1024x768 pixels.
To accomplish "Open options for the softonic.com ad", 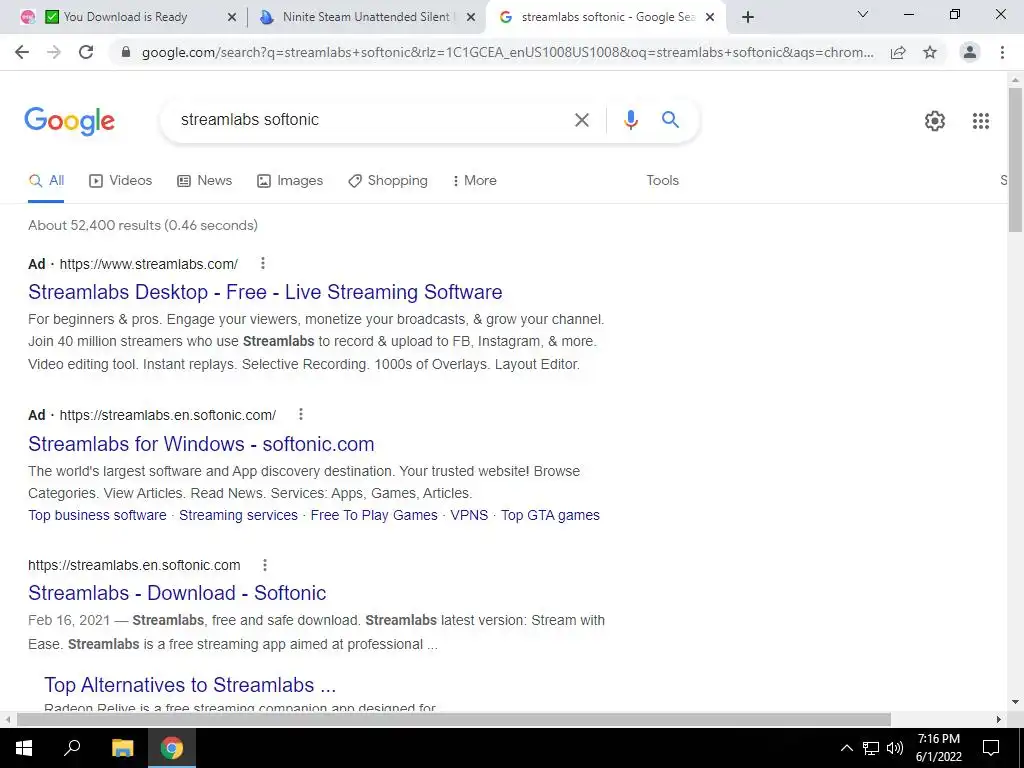I will tap(300, 414).
